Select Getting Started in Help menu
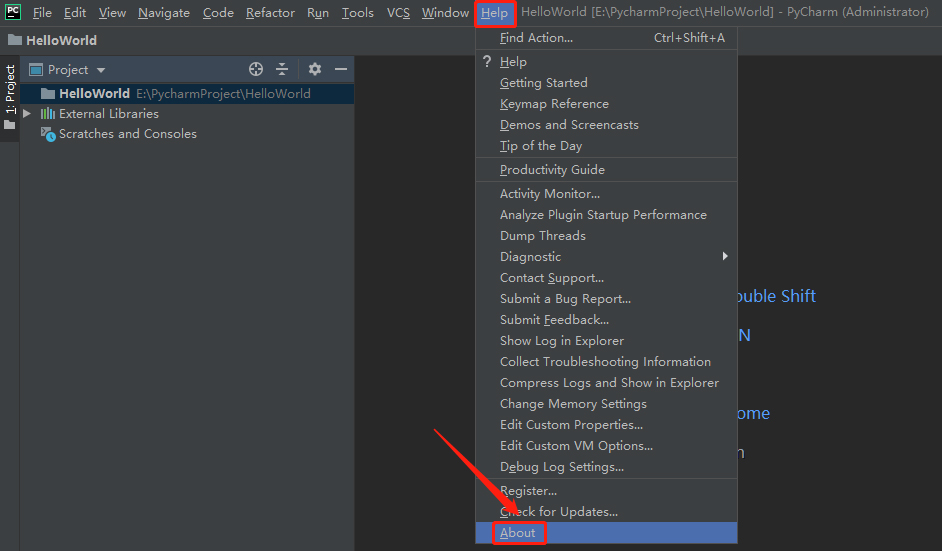Image resolution: width=942 pixels, height=551 pixels. tap(606, 83)
